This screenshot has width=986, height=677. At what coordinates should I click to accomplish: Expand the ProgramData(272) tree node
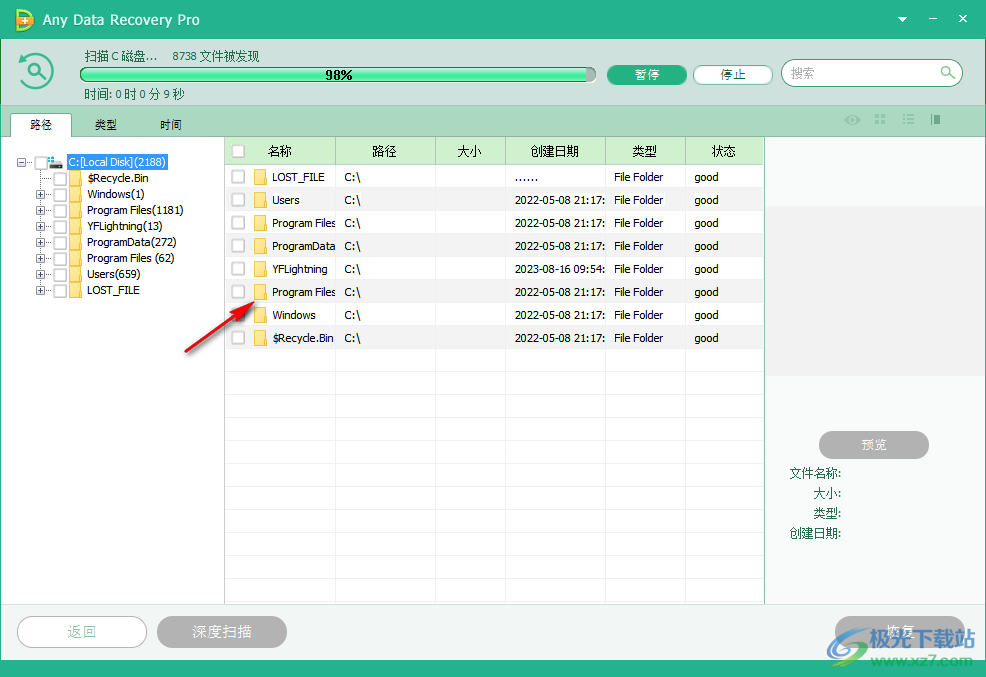point(40,242)
